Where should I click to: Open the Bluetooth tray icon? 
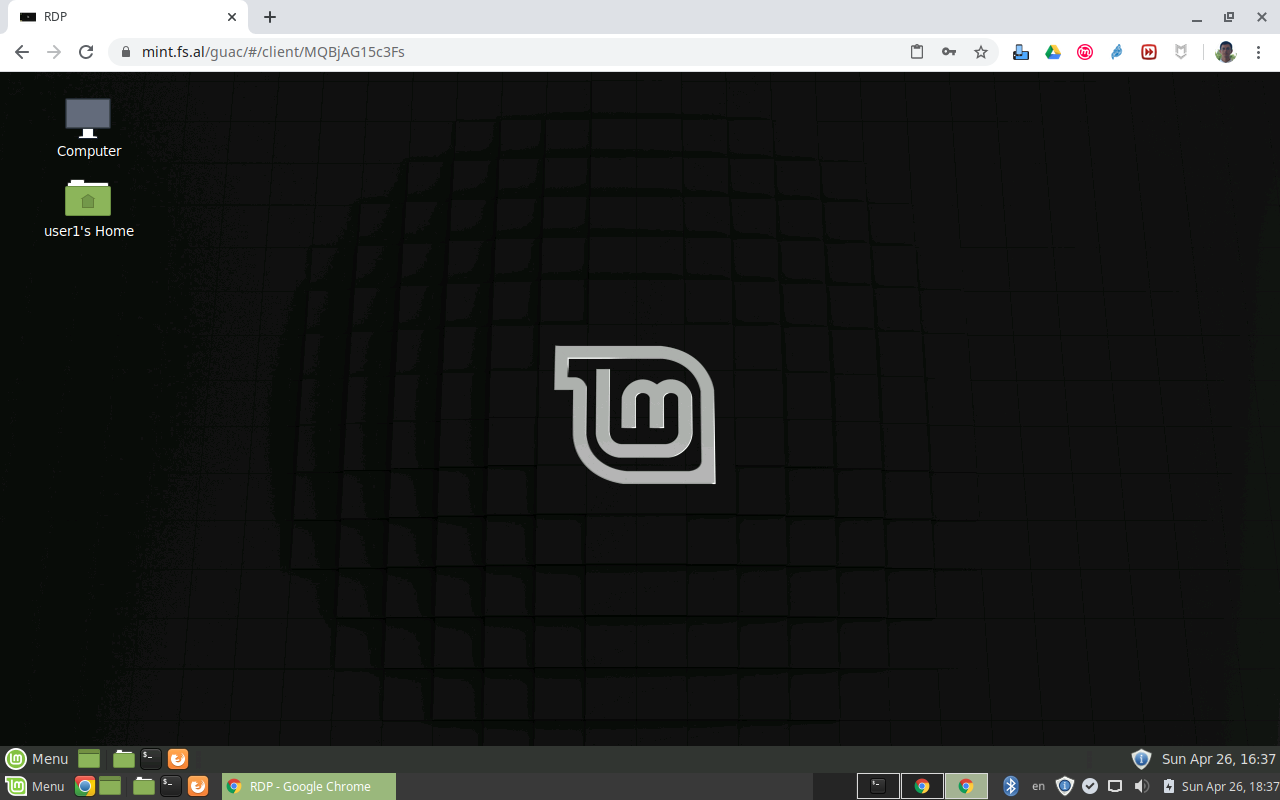(1011, 786)
